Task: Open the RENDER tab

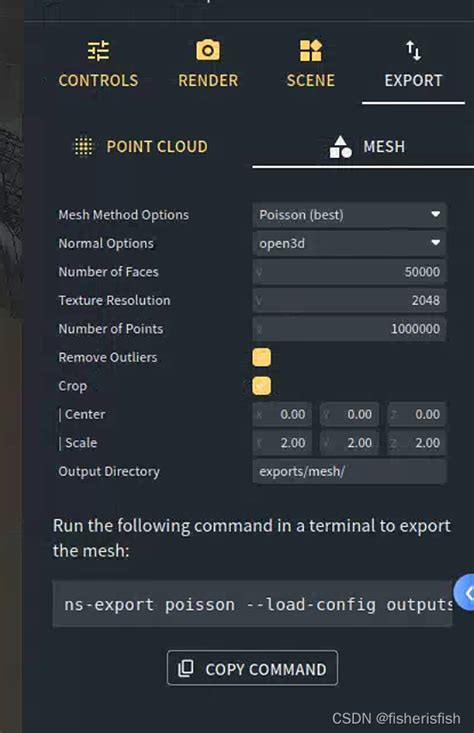Action: point(208,64)
